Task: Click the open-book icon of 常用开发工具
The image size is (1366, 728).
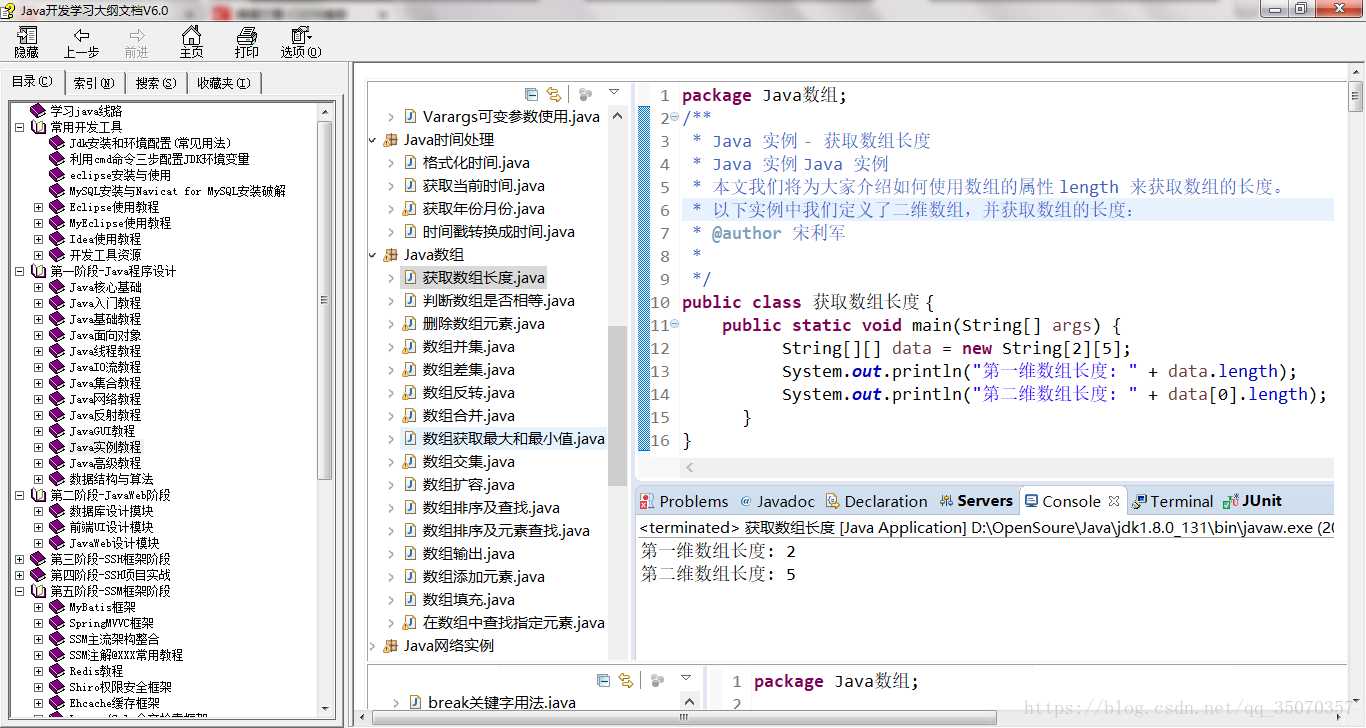Action: [38, 127]
